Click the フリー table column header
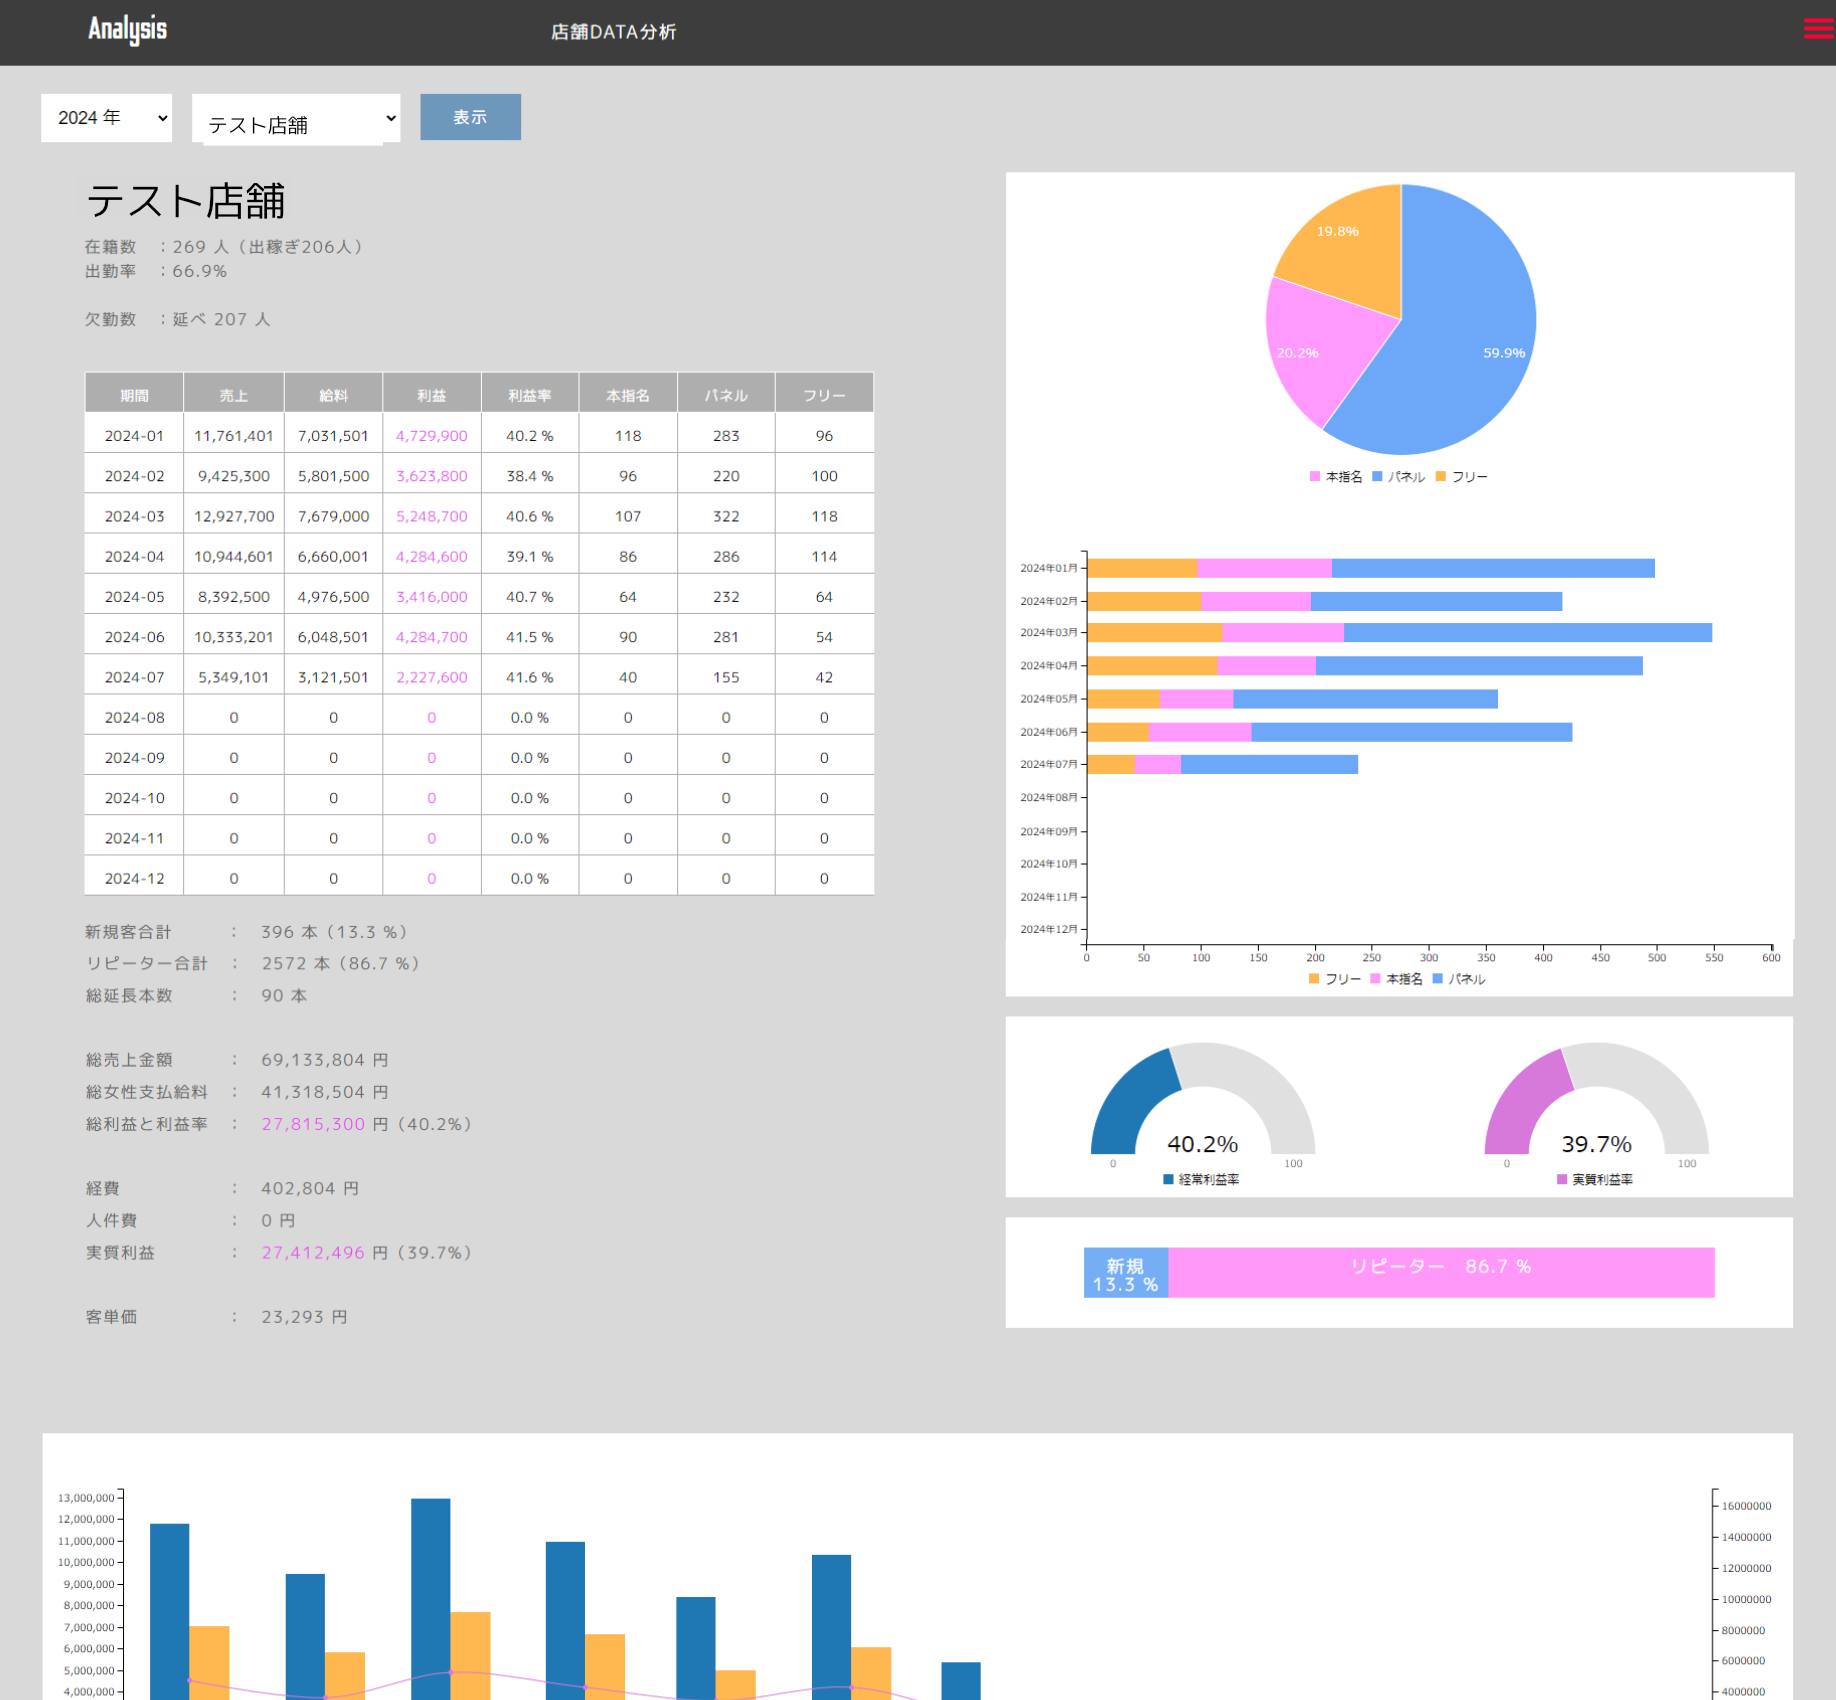The height and width of the screenshot is (1700, 1836). 824,393
